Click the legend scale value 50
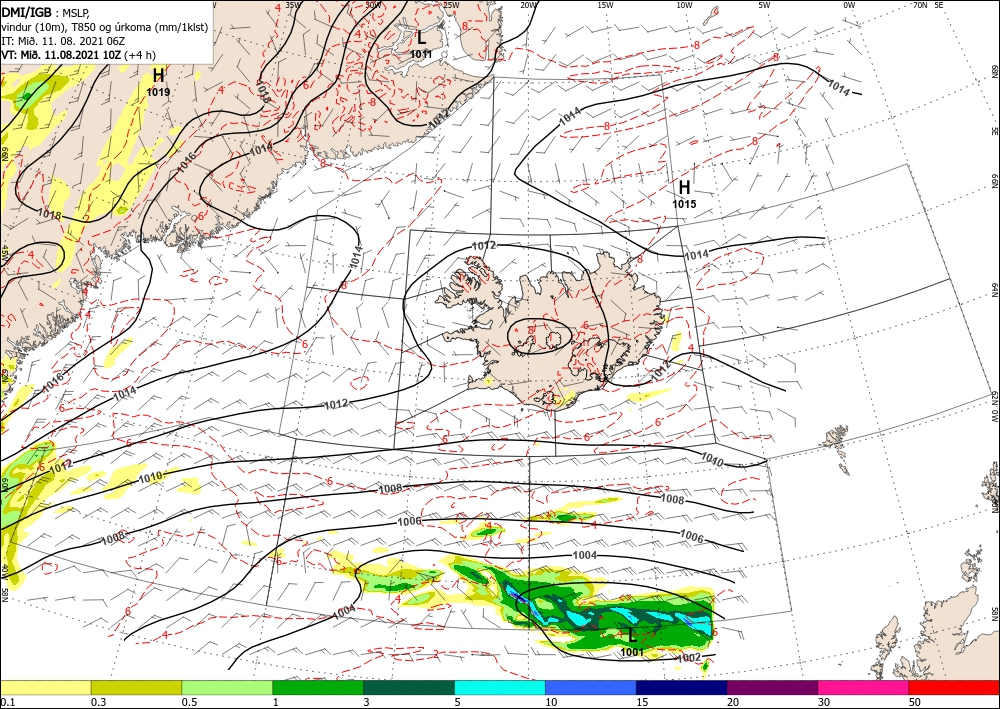Viewport: 1000px width, 709px height. [915, 702]
